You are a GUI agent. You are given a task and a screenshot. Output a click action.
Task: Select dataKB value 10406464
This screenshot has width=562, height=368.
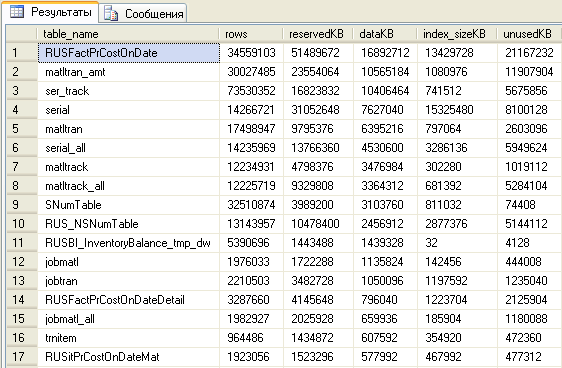coord(385,91)
